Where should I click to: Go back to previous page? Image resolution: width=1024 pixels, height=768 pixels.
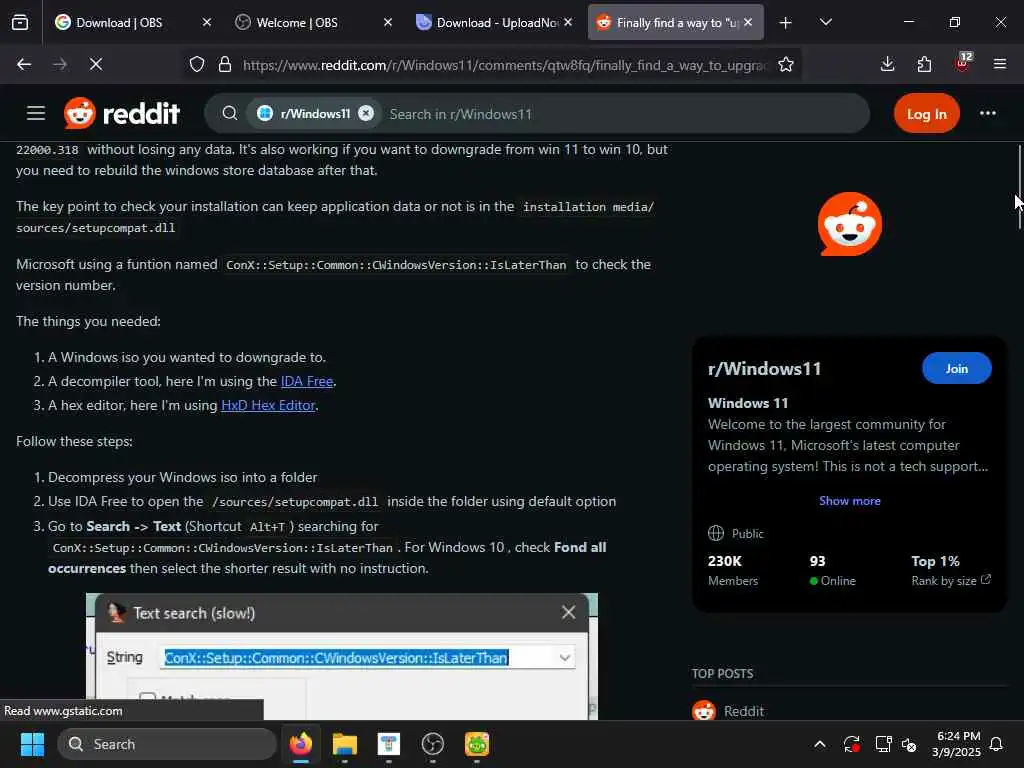(x=24, y=64)
